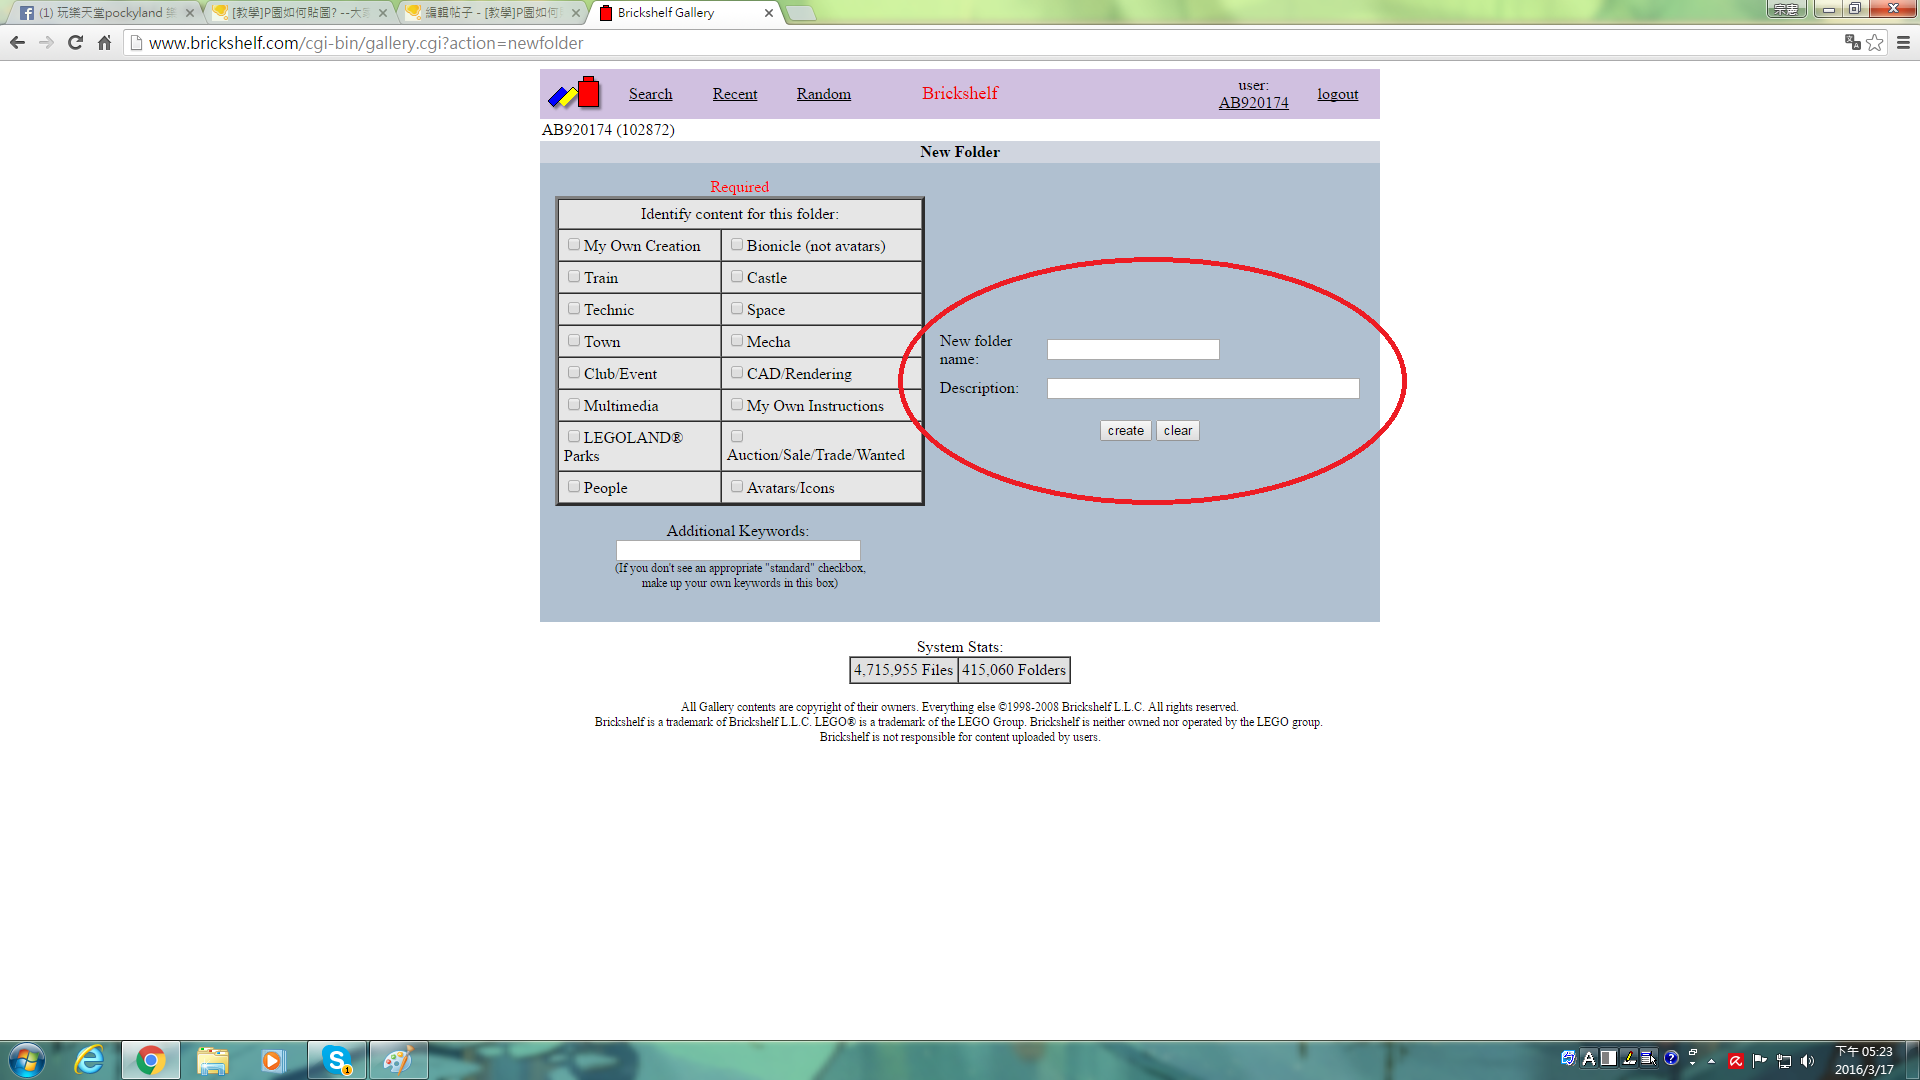Focus the New folder name field

point(1133,349)
